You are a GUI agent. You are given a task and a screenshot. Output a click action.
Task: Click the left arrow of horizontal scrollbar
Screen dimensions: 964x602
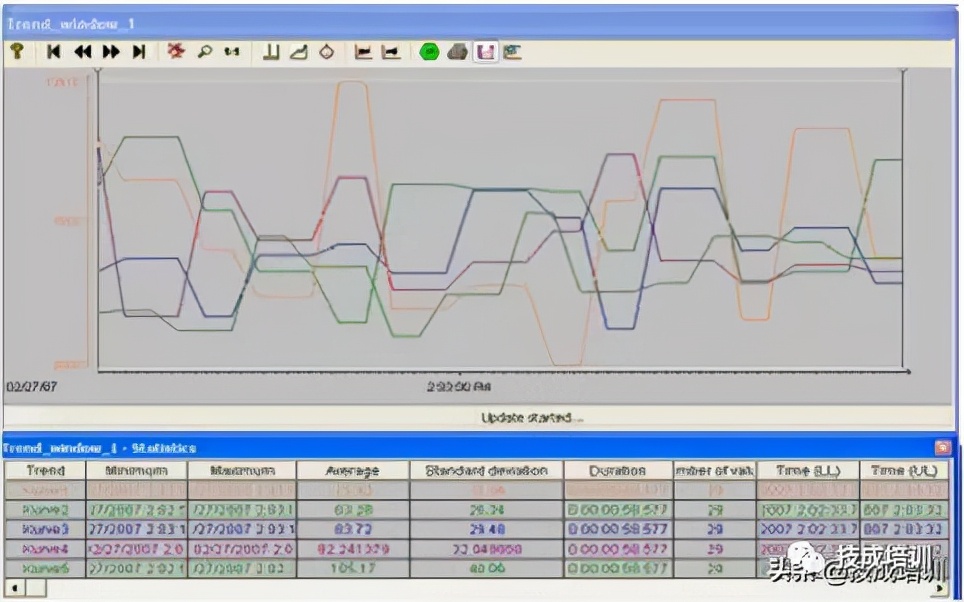click(x=12, y=586)
